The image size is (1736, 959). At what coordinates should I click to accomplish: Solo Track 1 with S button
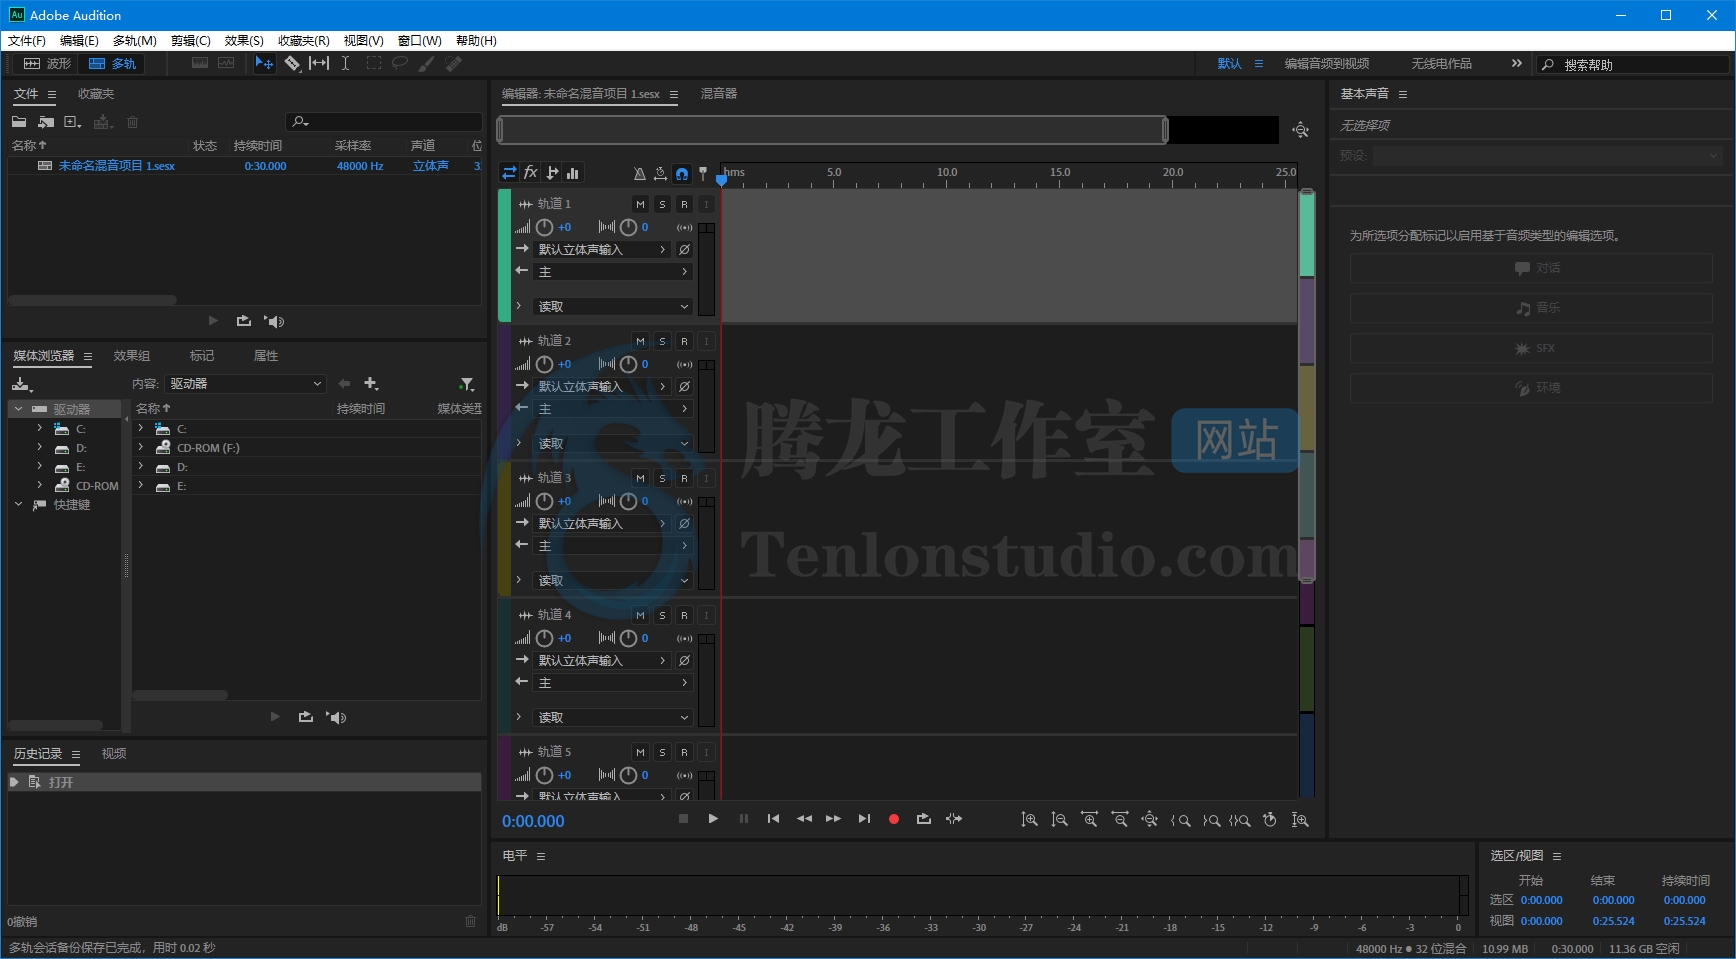click(x=662, y=204)
